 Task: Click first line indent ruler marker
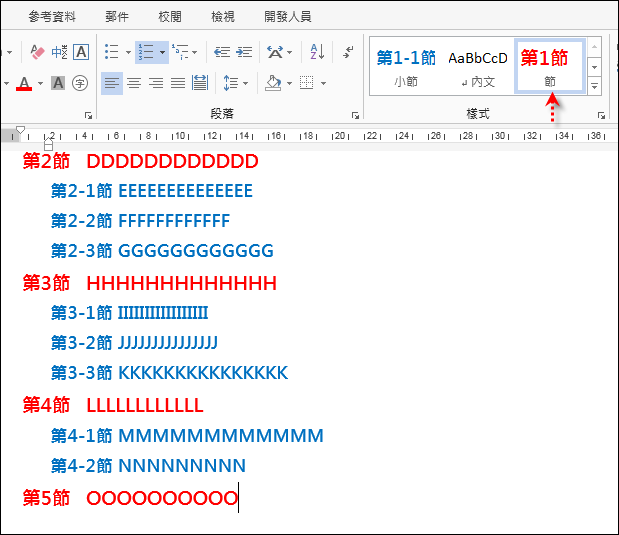(21, 130)
